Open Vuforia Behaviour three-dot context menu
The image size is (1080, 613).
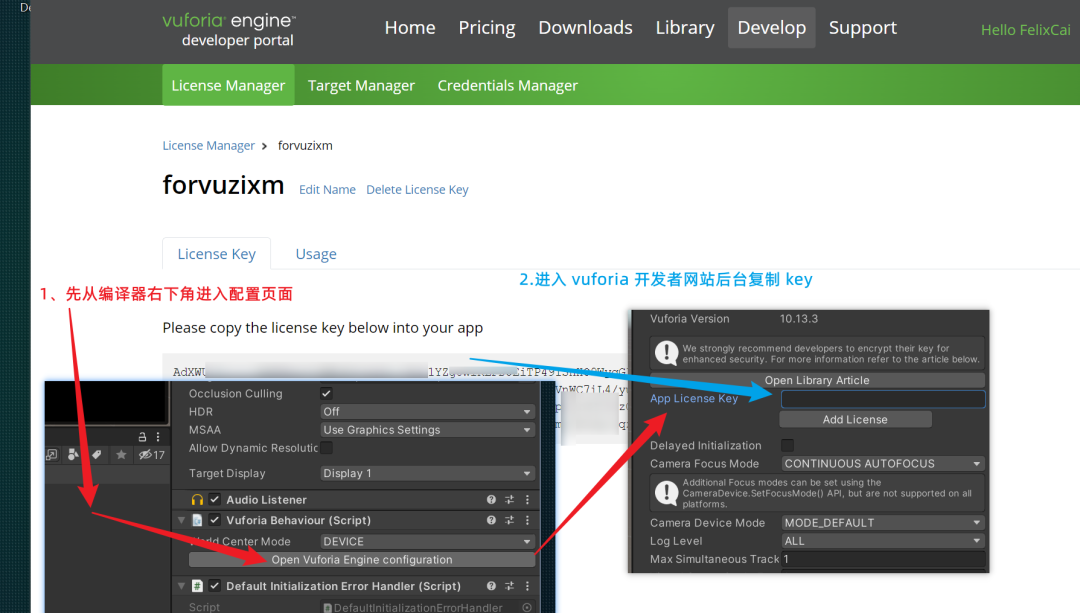(528, 520)
